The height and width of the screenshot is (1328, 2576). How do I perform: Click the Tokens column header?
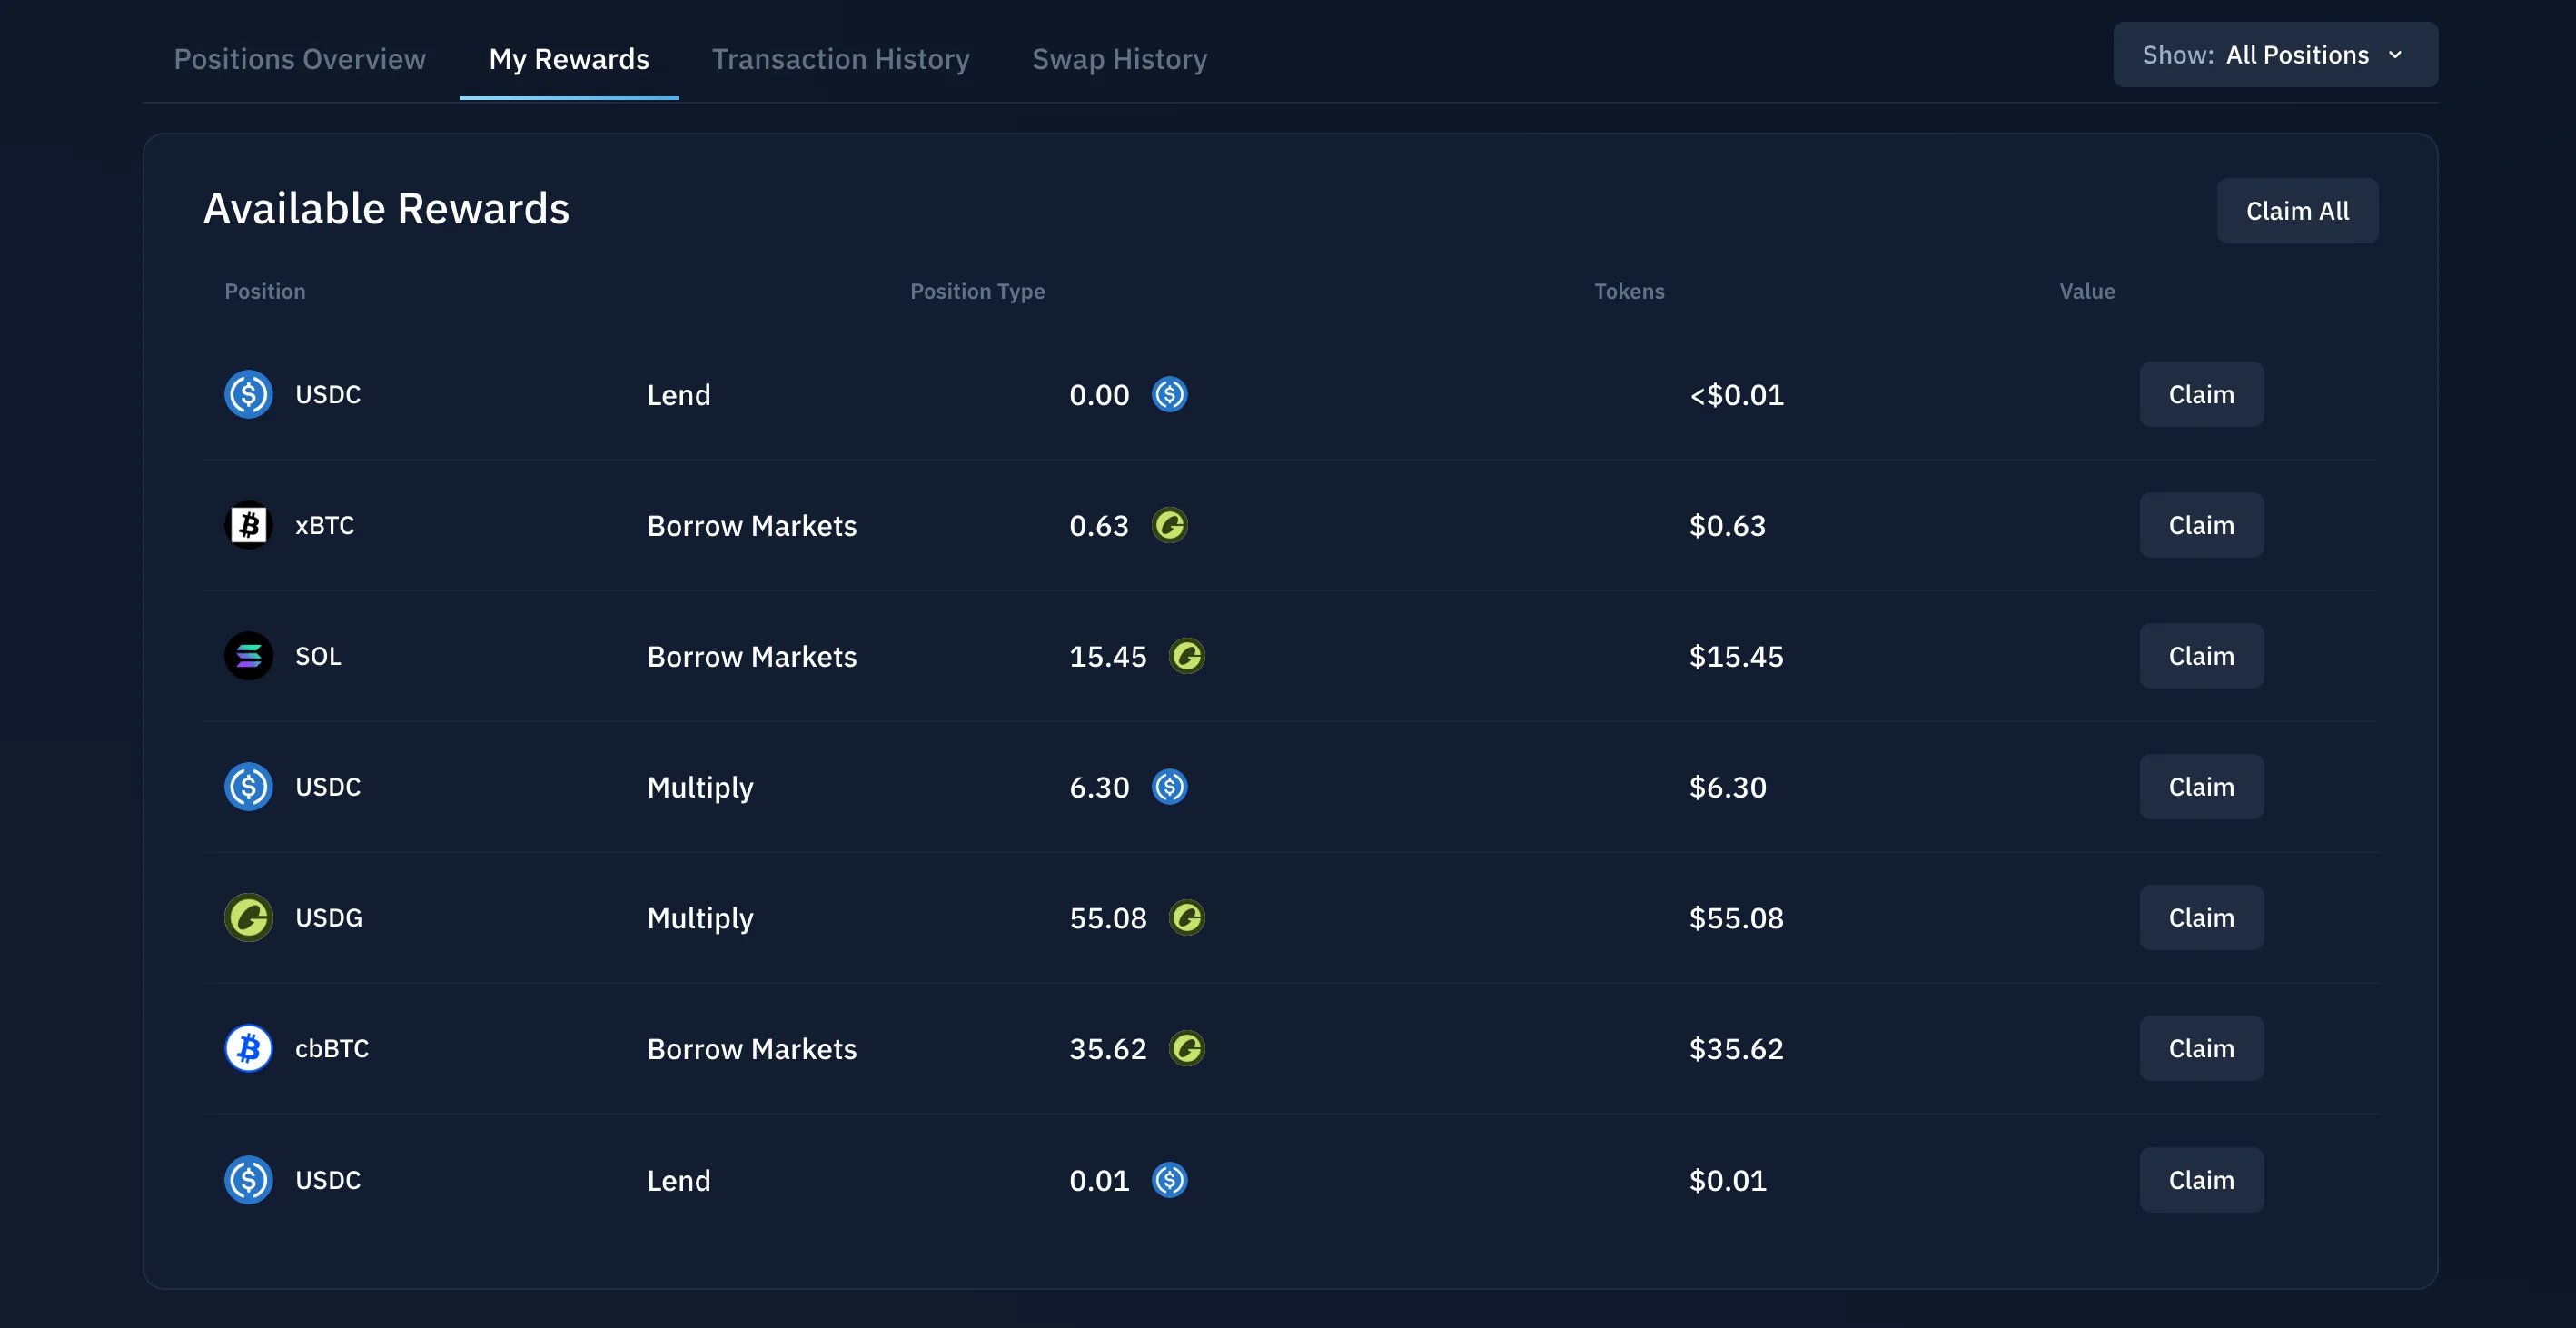pyautogui.click(x=1629, y=291)
